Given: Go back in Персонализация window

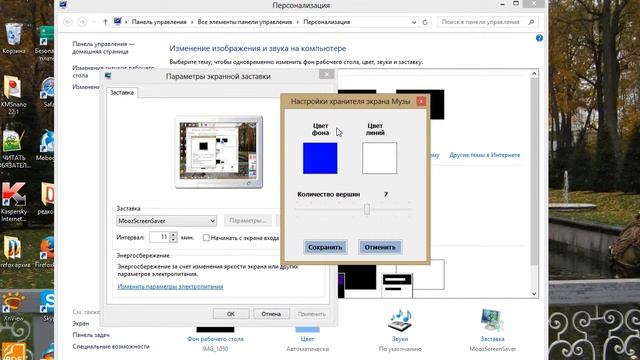Looking at the screenshot, I should [x=68, y=22].
